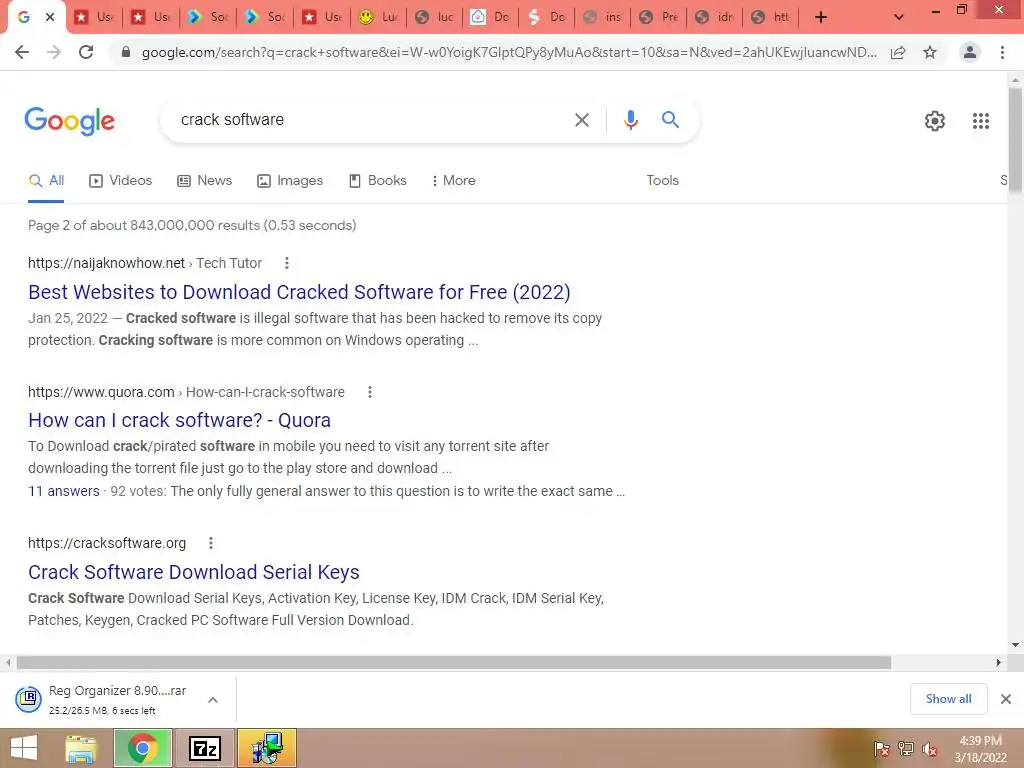This screenshot has width=1024, height=768.
Task: Switch to the ins tab
Action: click(x=602, y=17)
